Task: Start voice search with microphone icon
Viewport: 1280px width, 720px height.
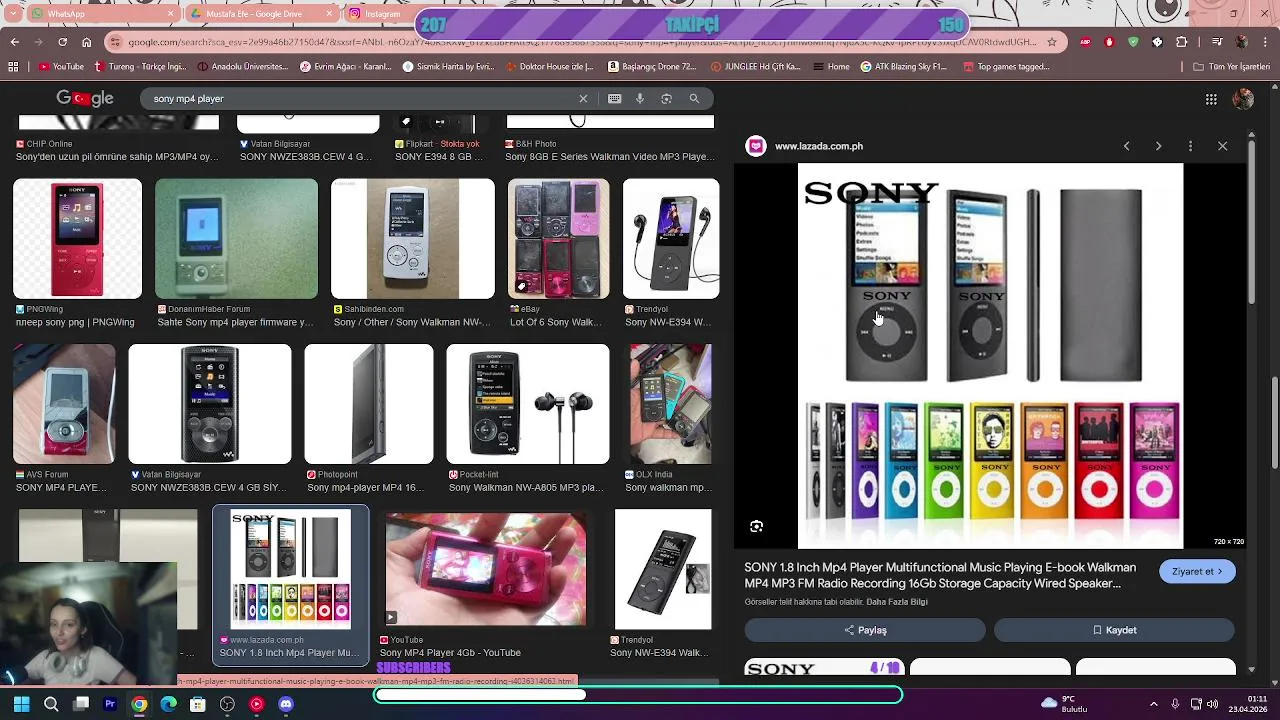Action: coord(640,99)
